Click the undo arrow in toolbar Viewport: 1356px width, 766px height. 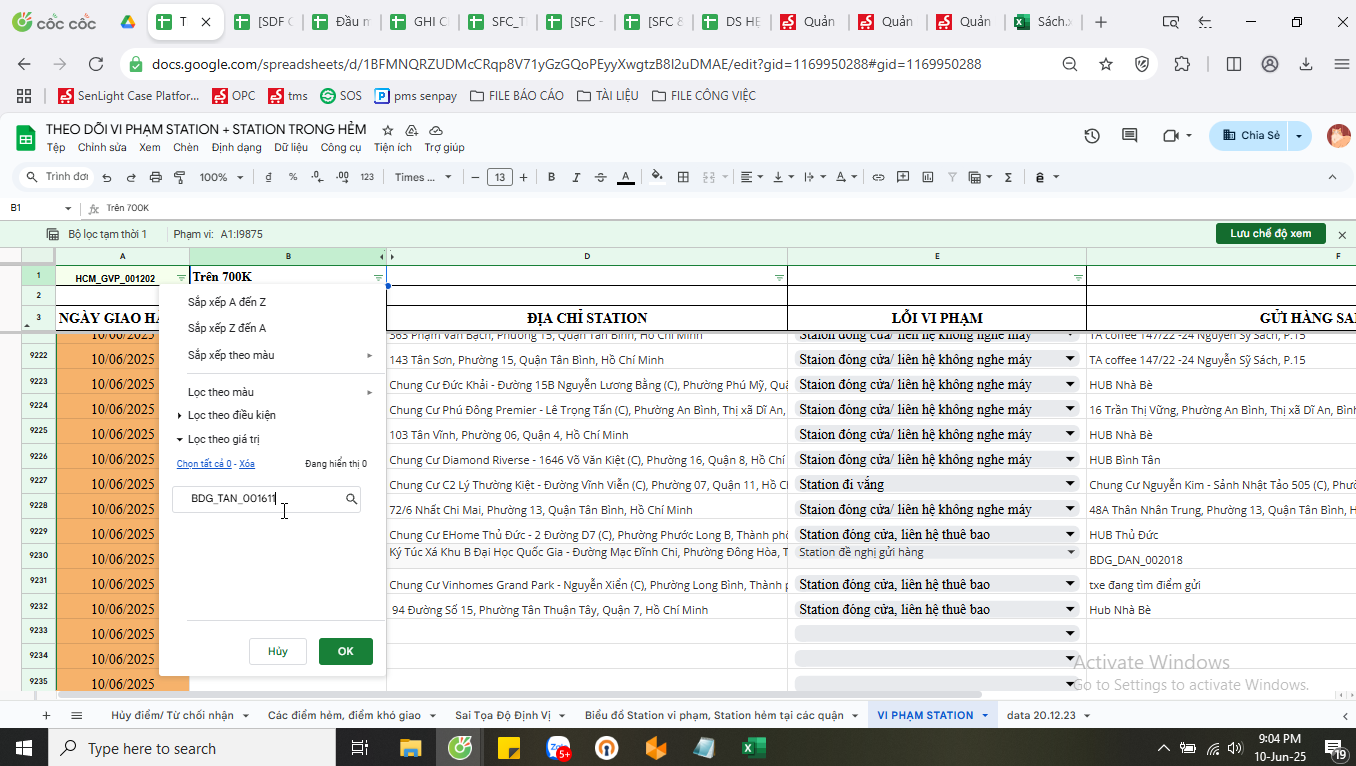tap(106, 177)
